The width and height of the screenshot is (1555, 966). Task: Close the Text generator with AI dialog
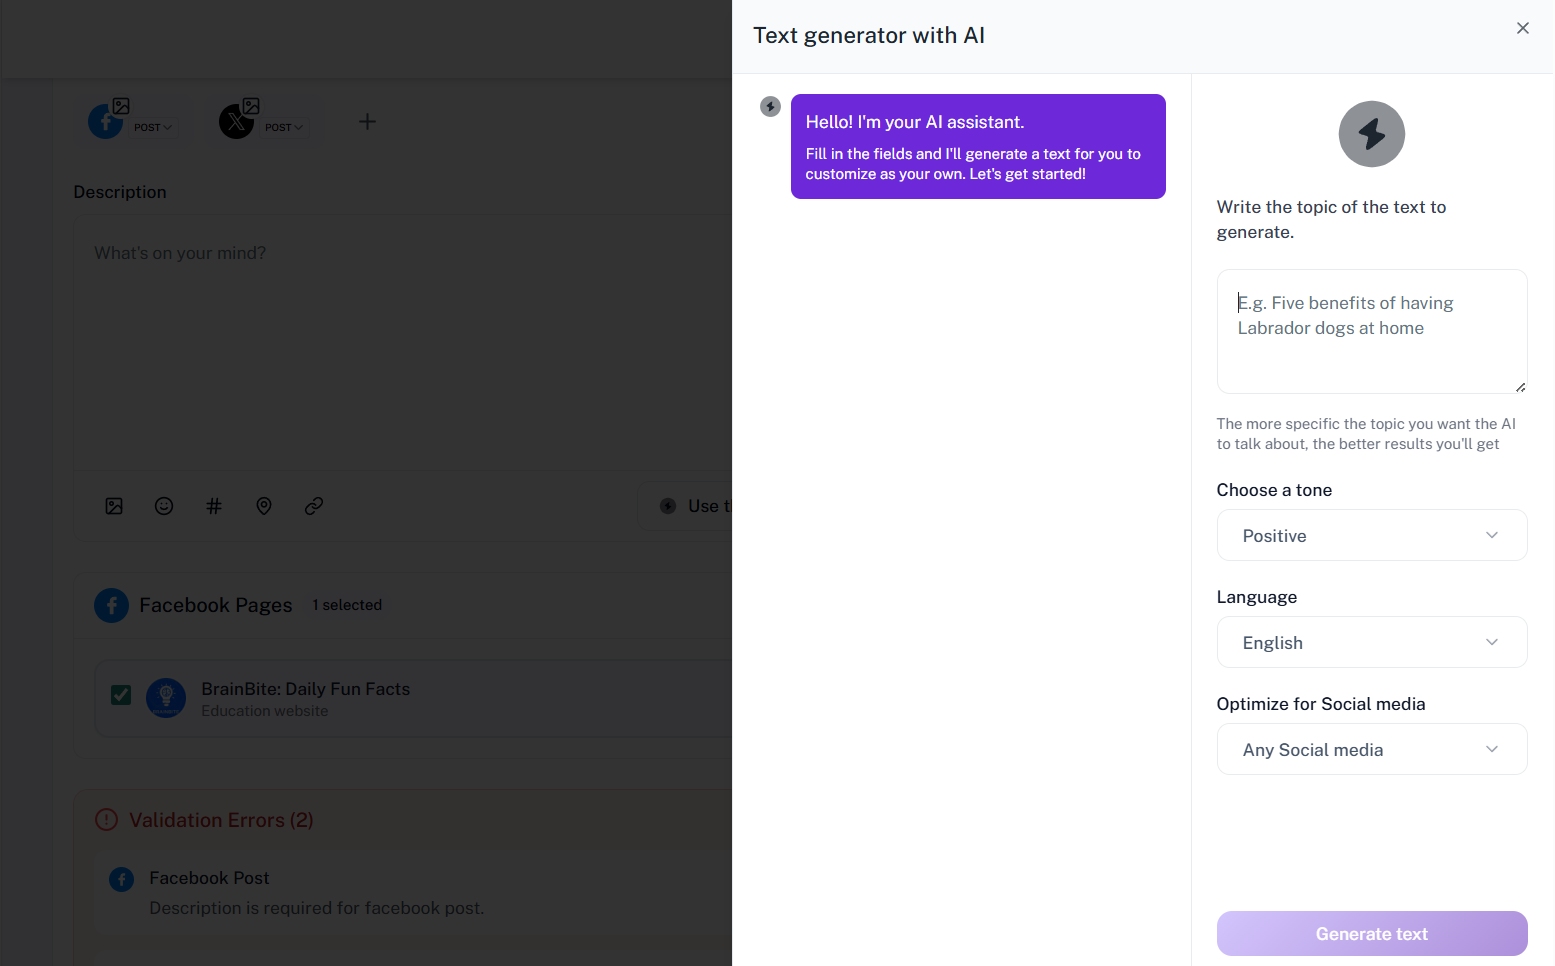click(1522, 28)
